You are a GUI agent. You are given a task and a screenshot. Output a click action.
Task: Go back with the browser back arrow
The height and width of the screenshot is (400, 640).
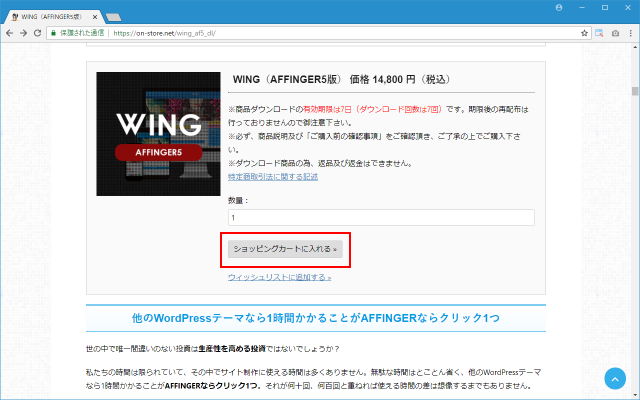click(x=9, y=33)
